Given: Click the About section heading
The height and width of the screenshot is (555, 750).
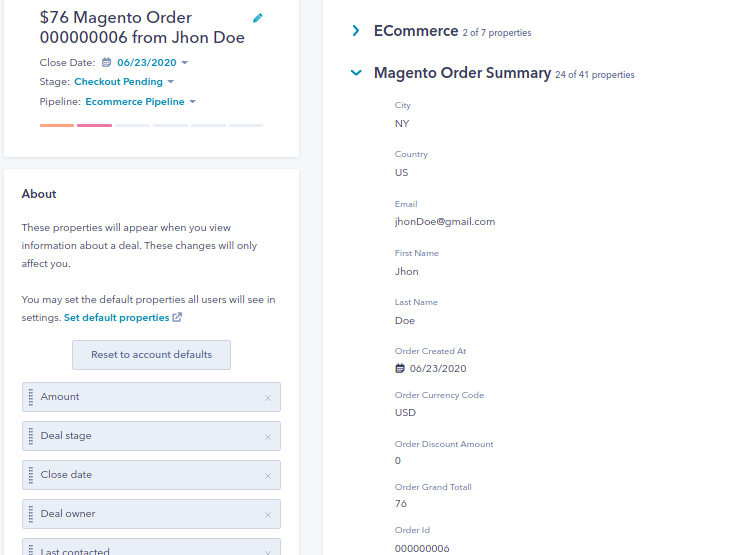Looking at the screenshot, I should coord(39,194).
